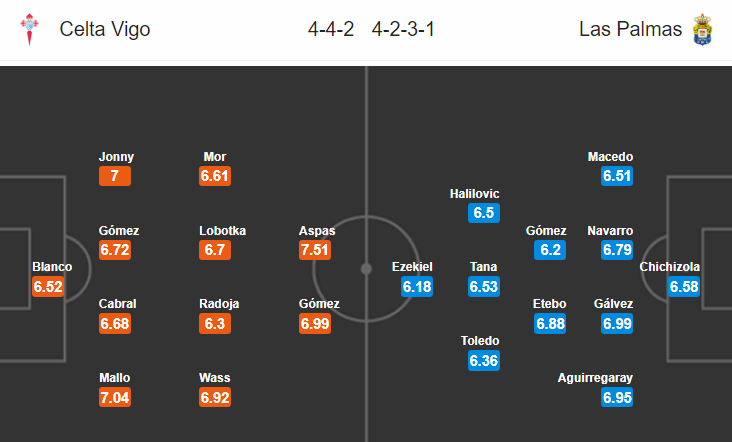732x442 pixels.
Task: Select Jonny's rating badge showing 7
Action: click(115, 176)
